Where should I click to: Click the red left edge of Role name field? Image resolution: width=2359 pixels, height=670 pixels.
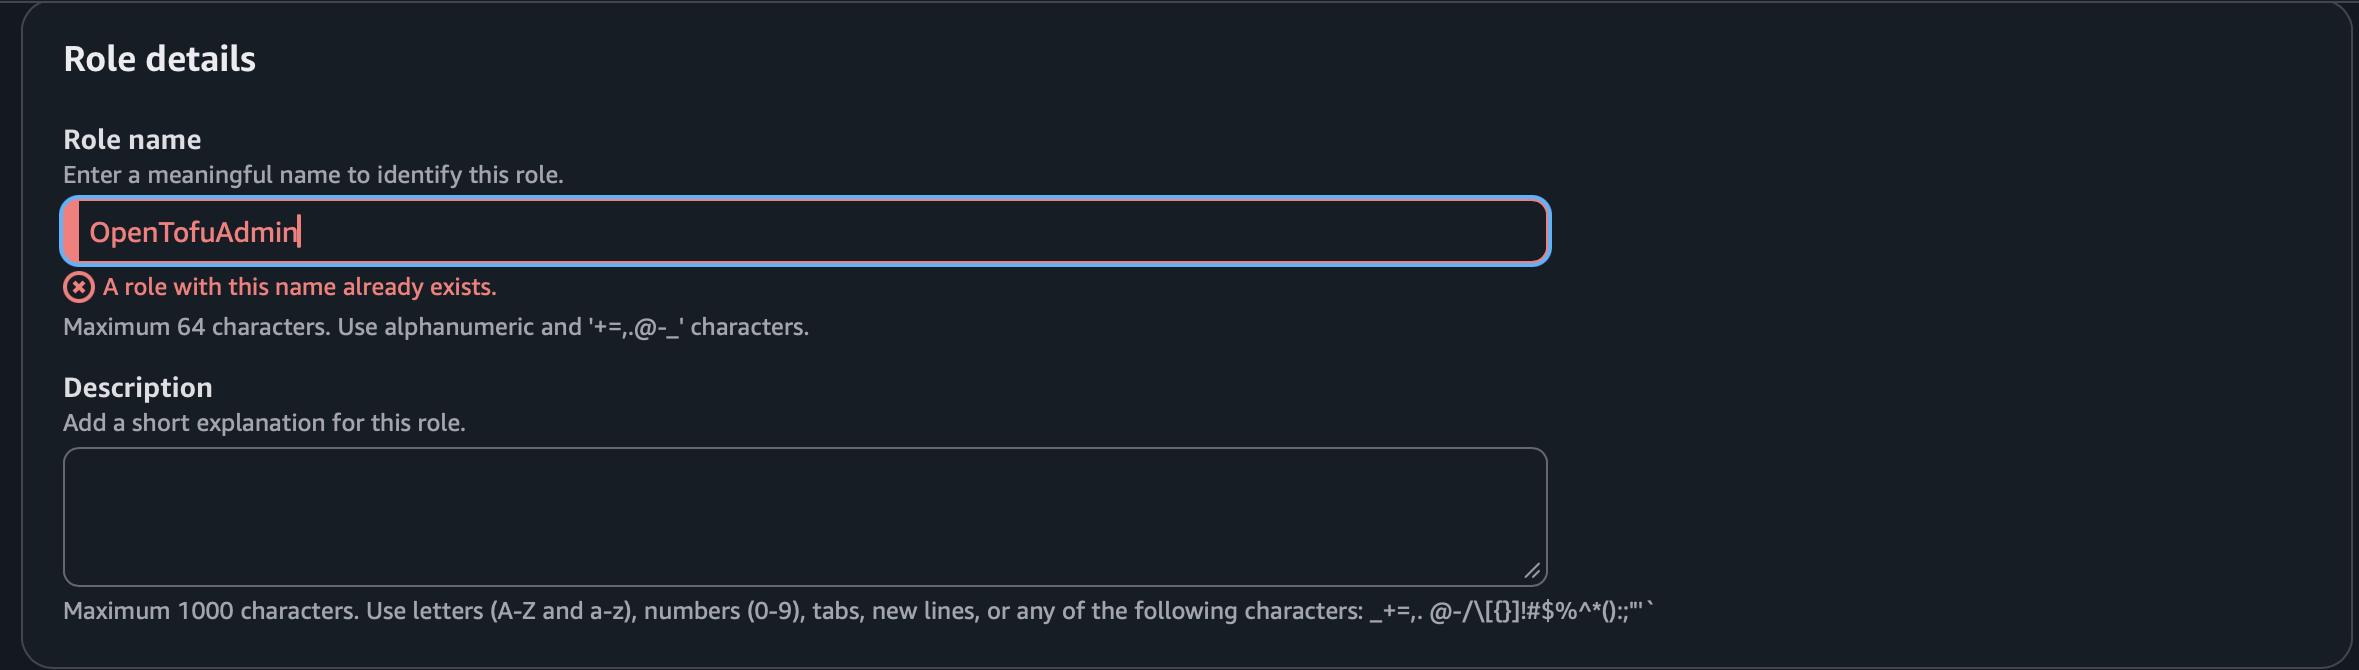71,232
